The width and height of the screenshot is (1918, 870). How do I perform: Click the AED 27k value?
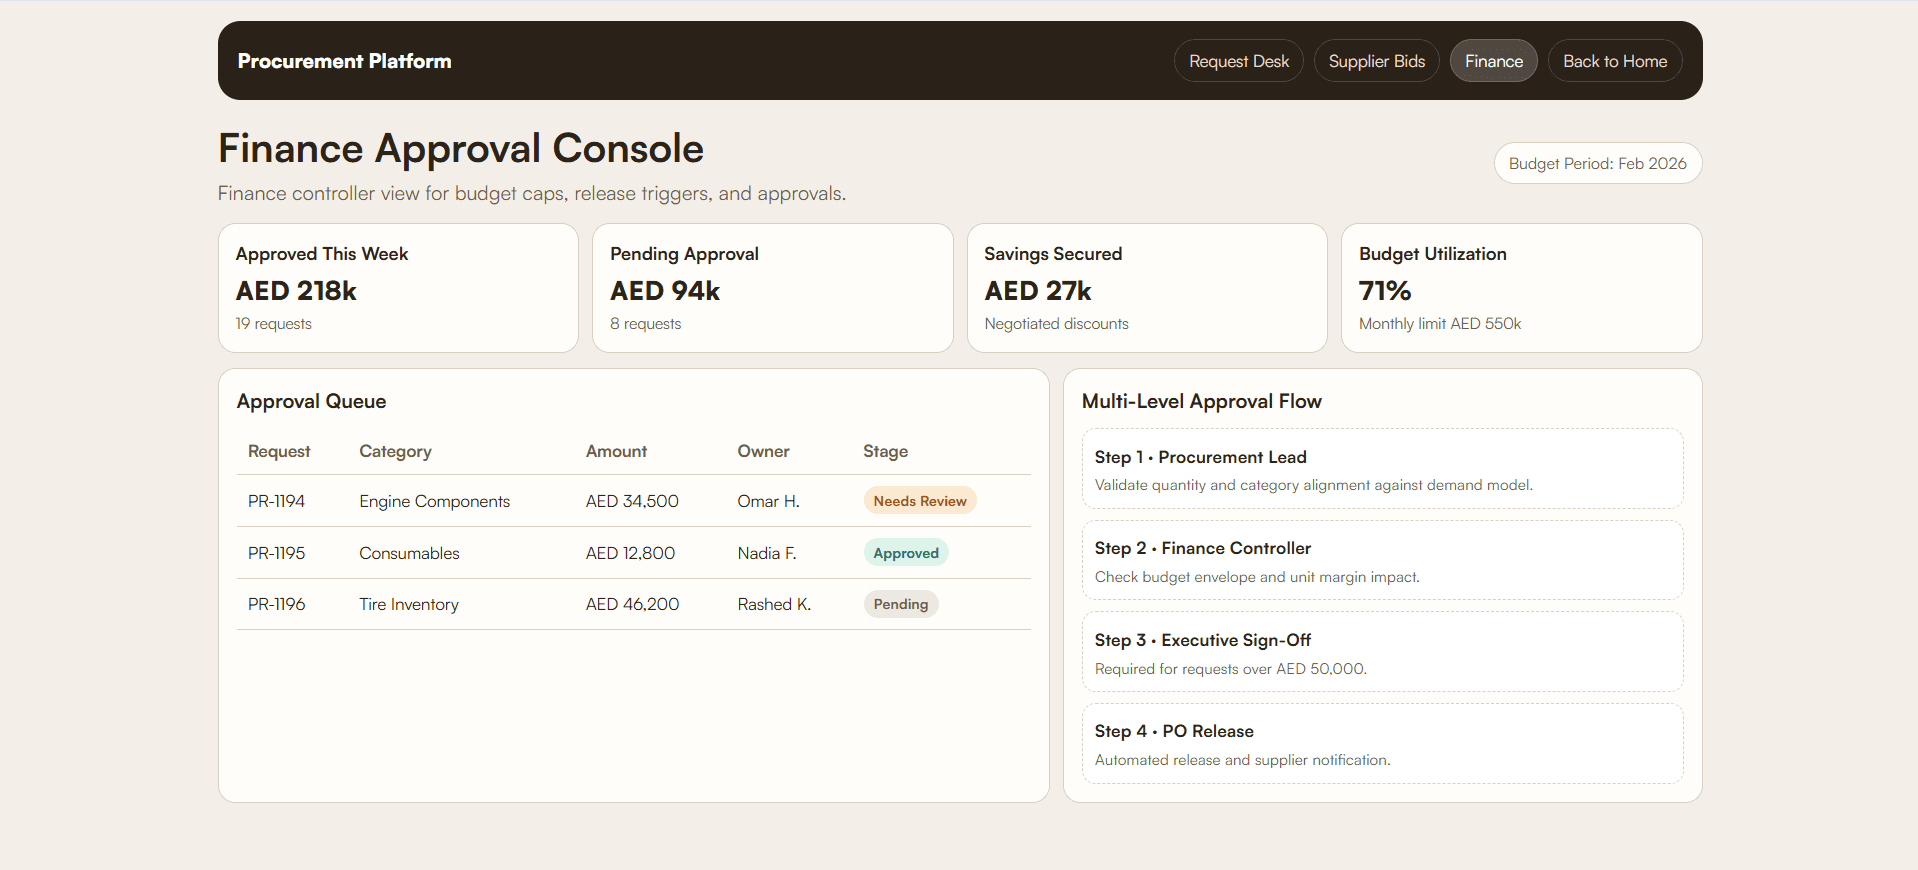click(1037, 291)
